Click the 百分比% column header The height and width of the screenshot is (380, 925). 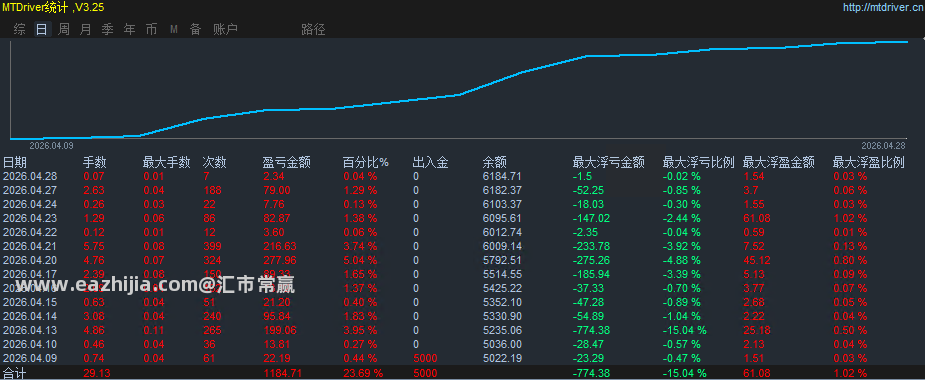pyautogui.click(x=366, y=162)
